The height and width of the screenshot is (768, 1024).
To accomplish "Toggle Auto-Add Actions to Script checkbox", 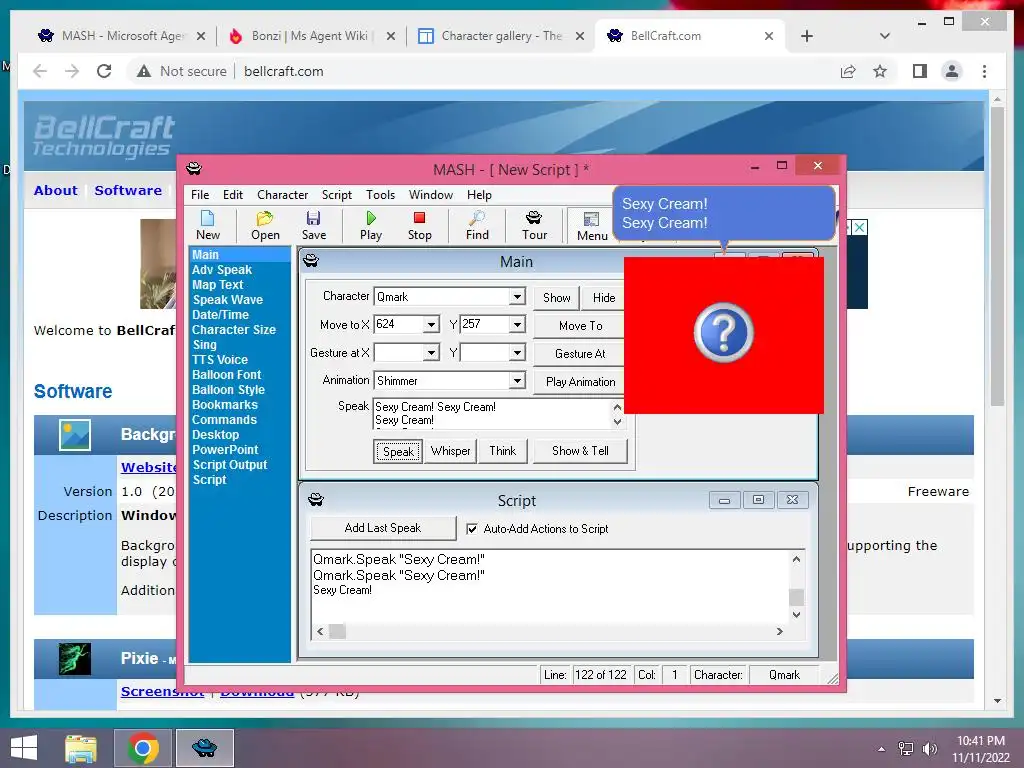I will (472, 529).
